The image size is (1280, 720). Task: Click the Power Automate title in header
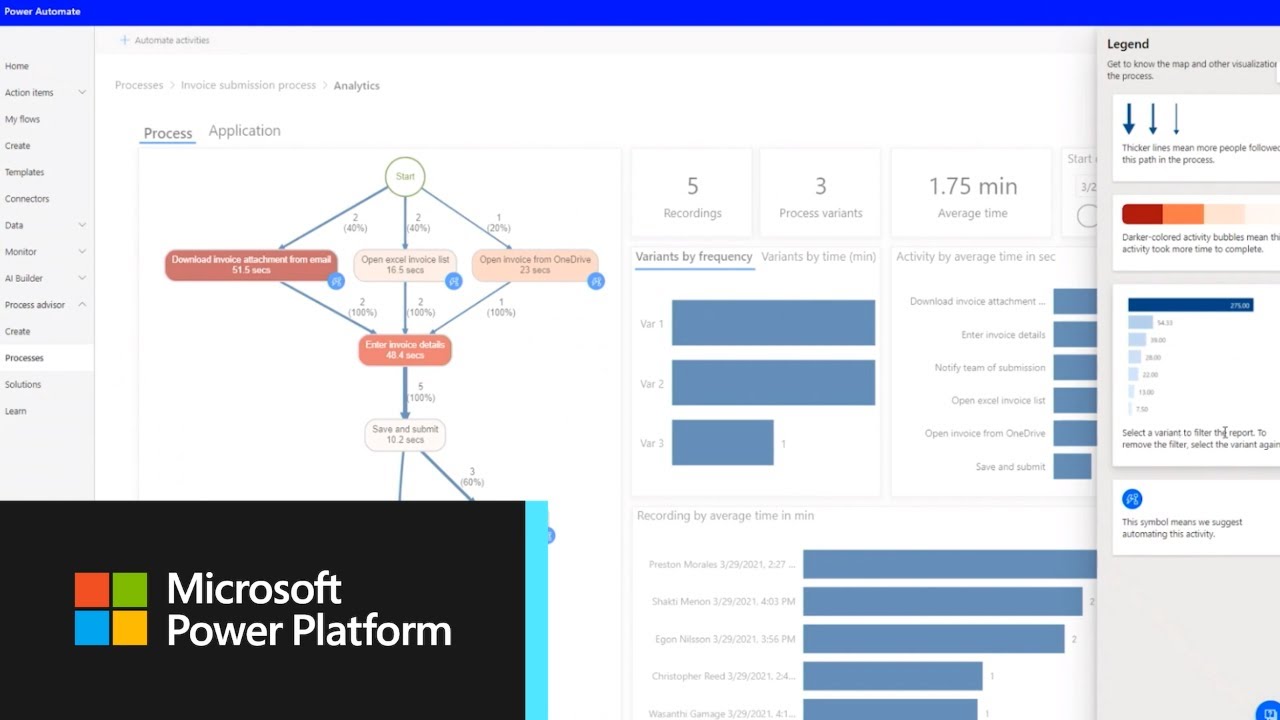tap(42, 12)
